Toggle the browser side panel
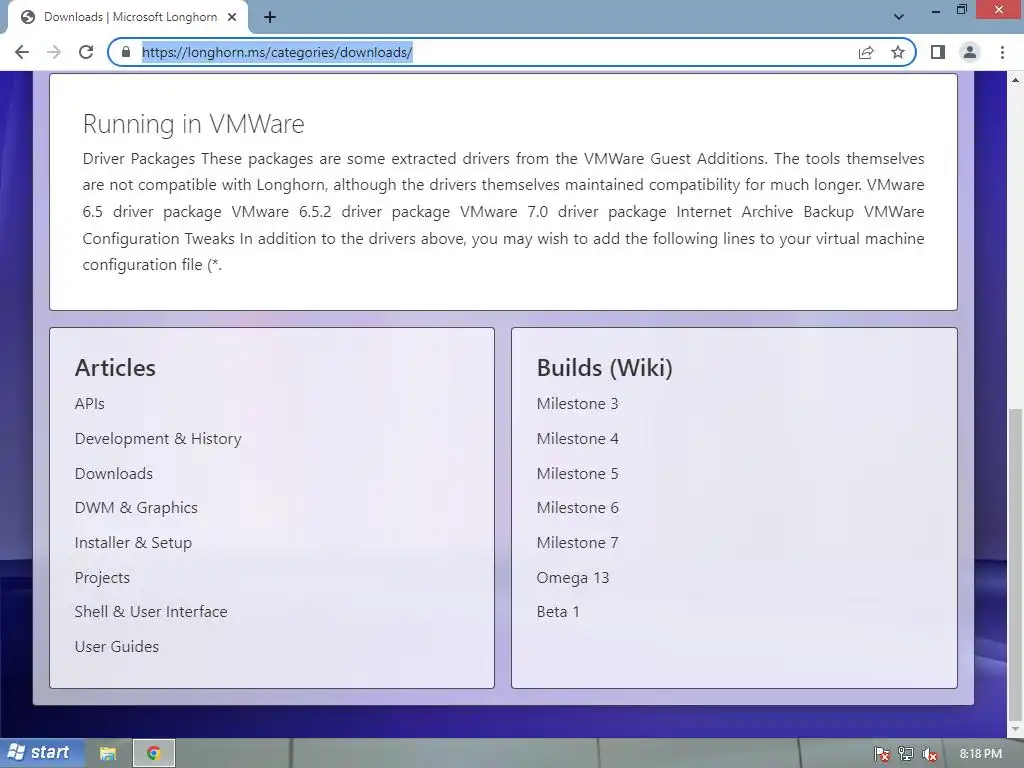Viewport: 1024px width, 768px height. pyautogui.click(x=938, y=52)
